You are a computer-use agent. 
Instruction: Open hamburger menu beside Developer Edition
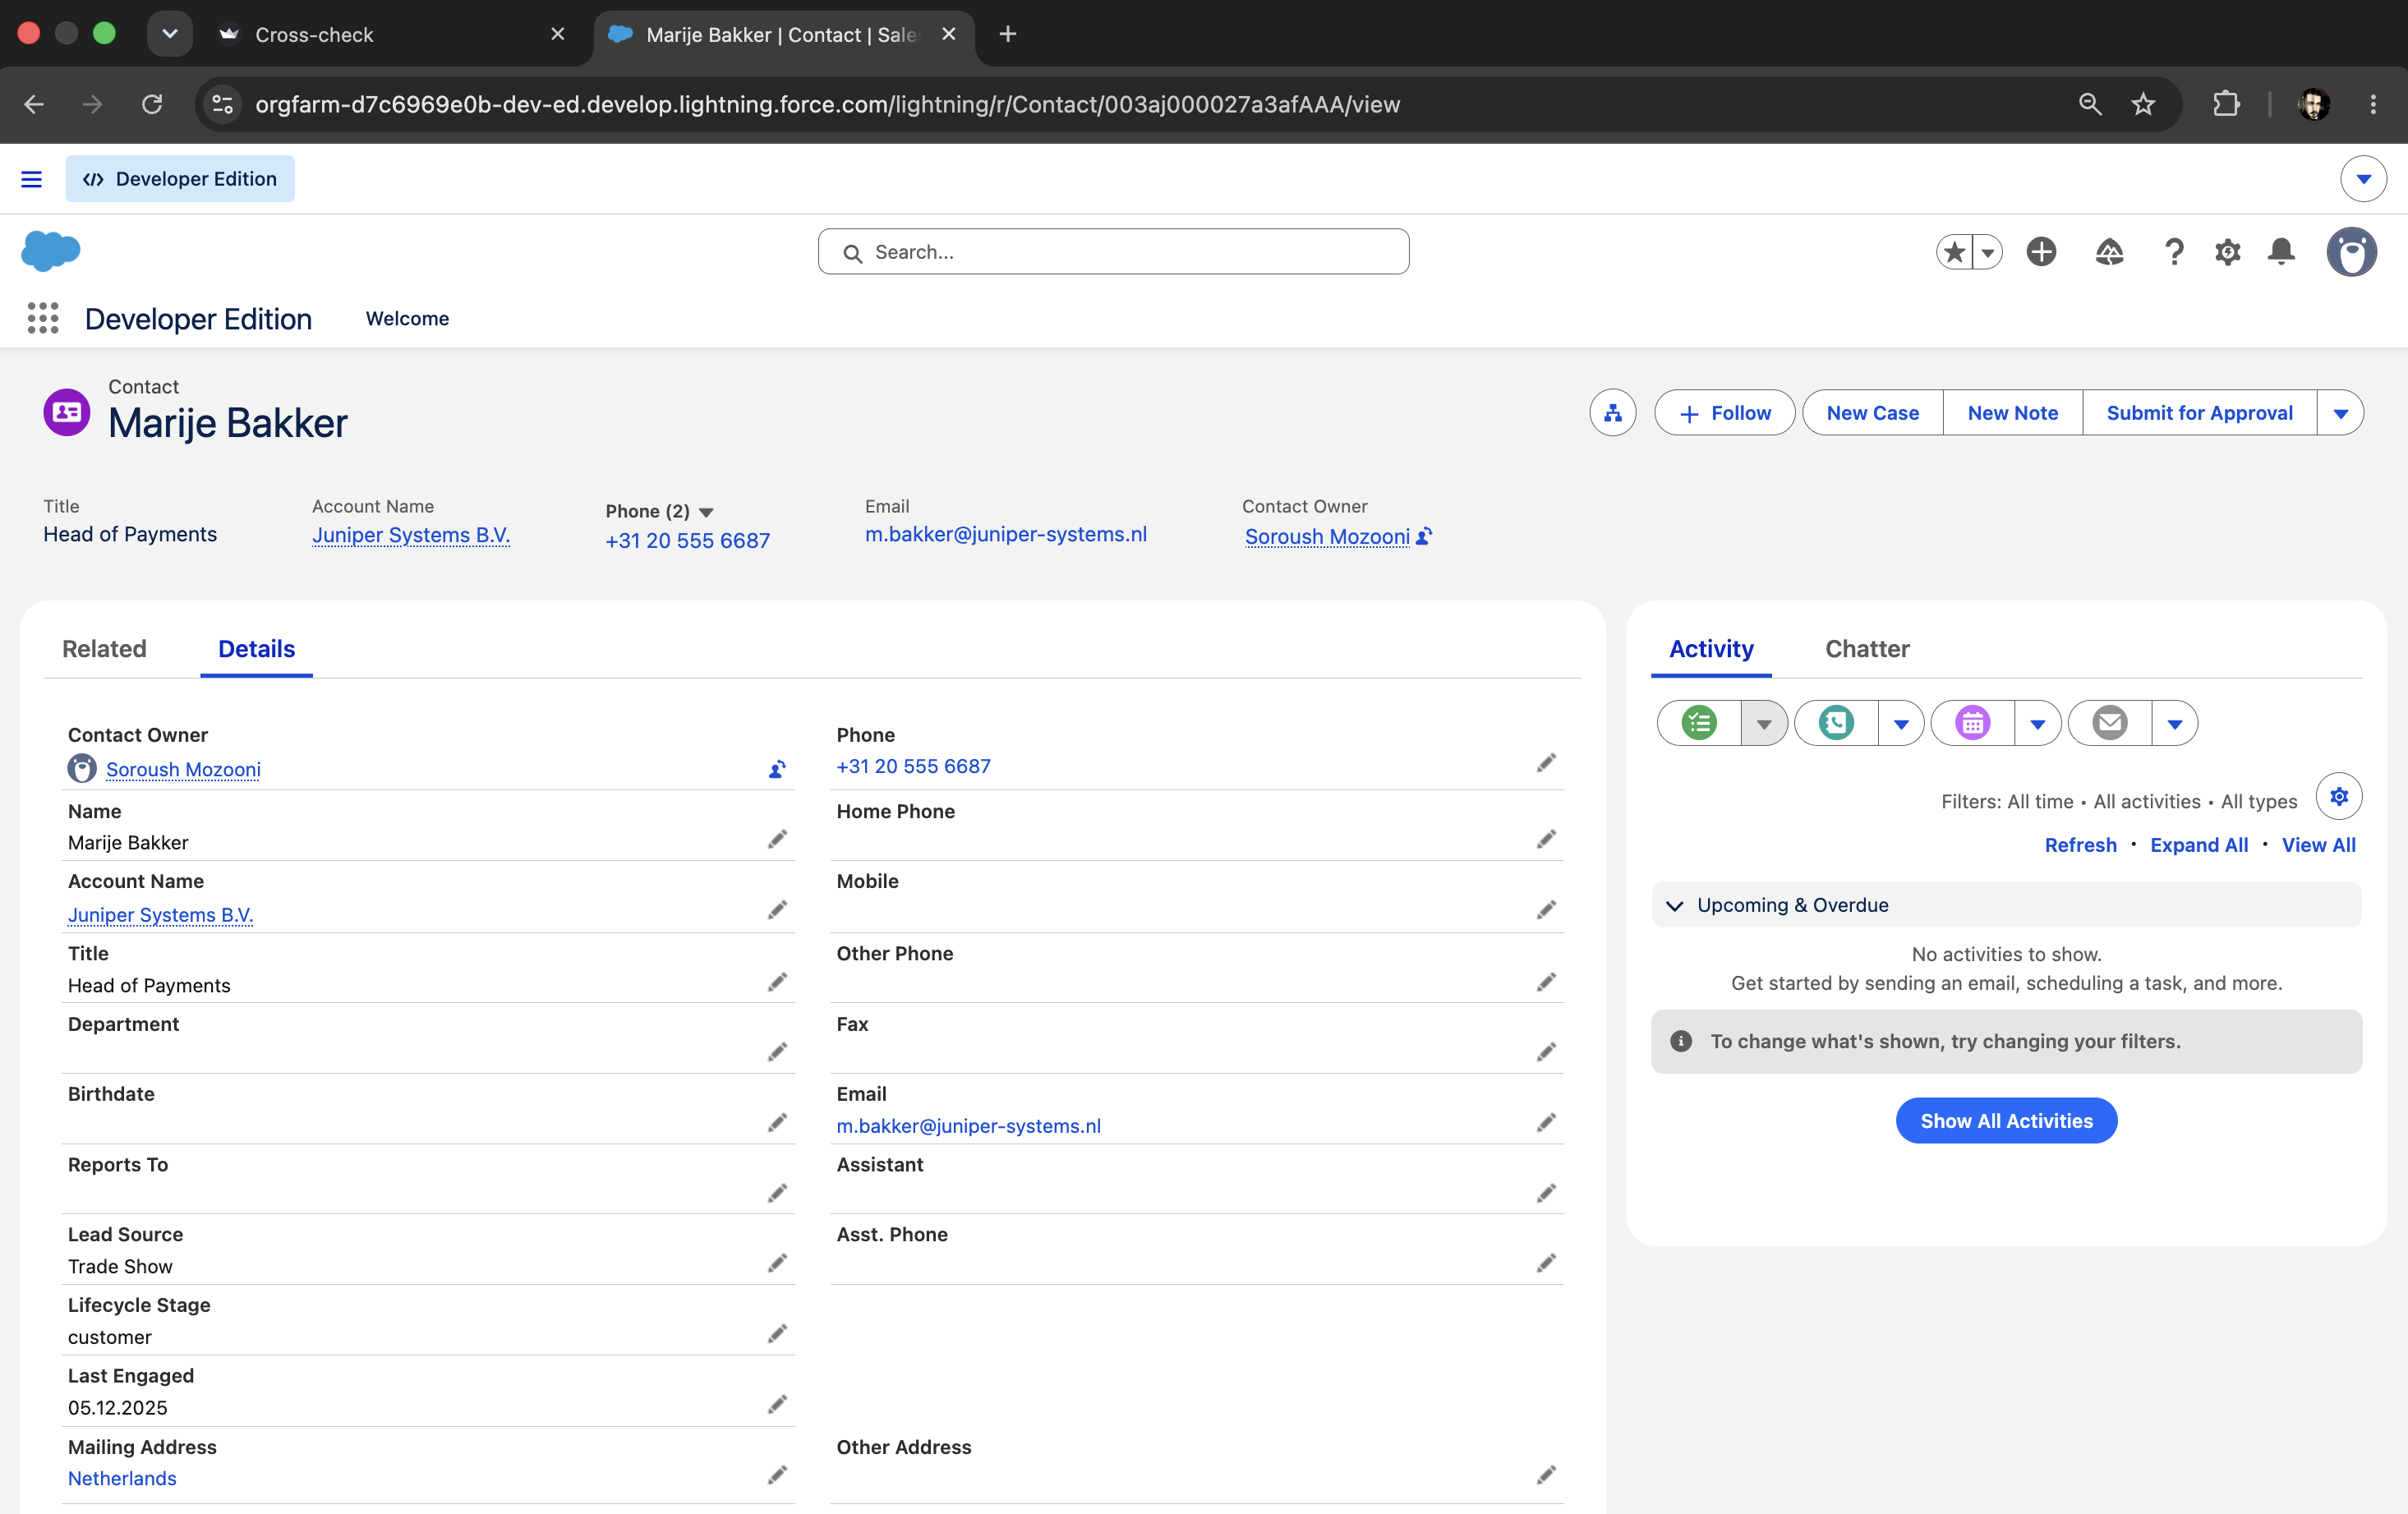tap(31, 179)
